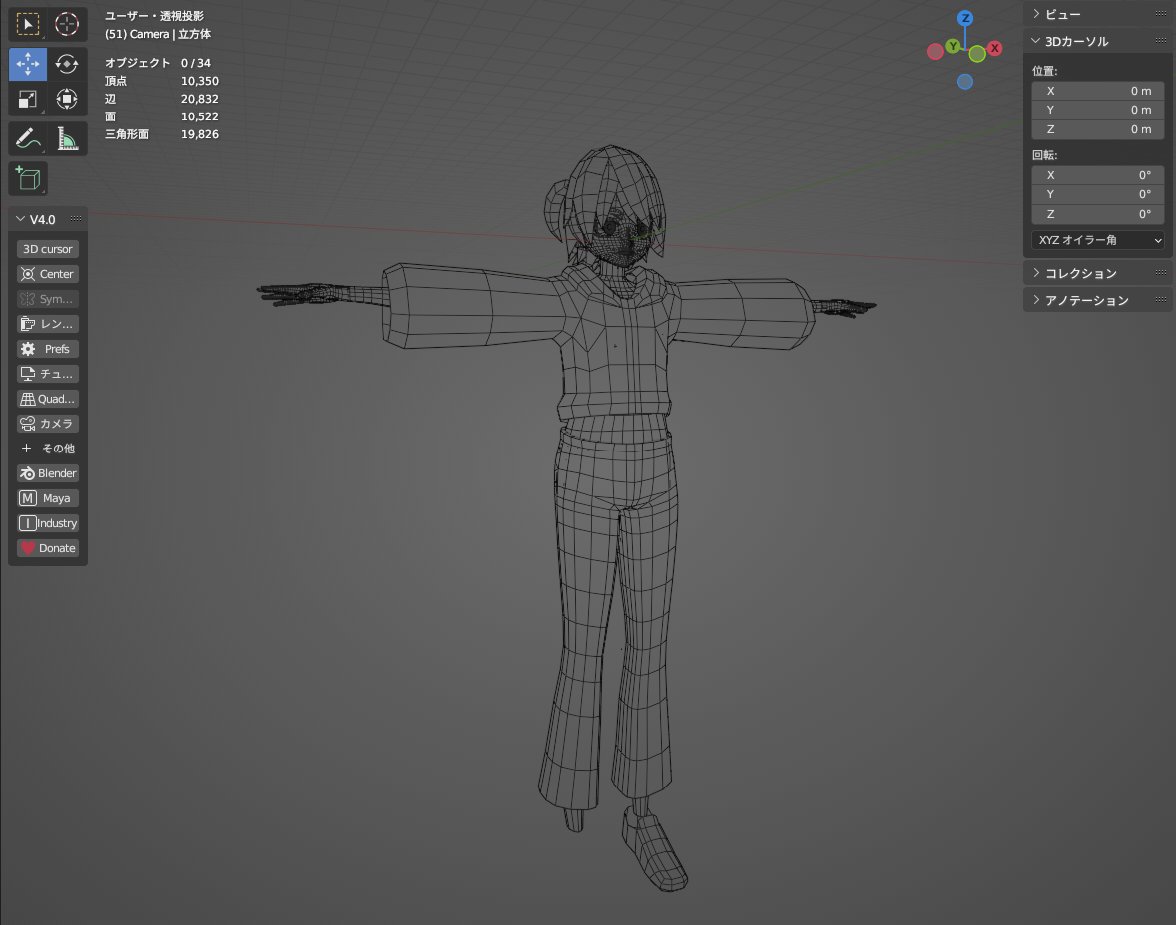The width and height of the screenshot is (1176, 925).
Task: Collapse the V4.0 panel header
Action: pos(42,218)
